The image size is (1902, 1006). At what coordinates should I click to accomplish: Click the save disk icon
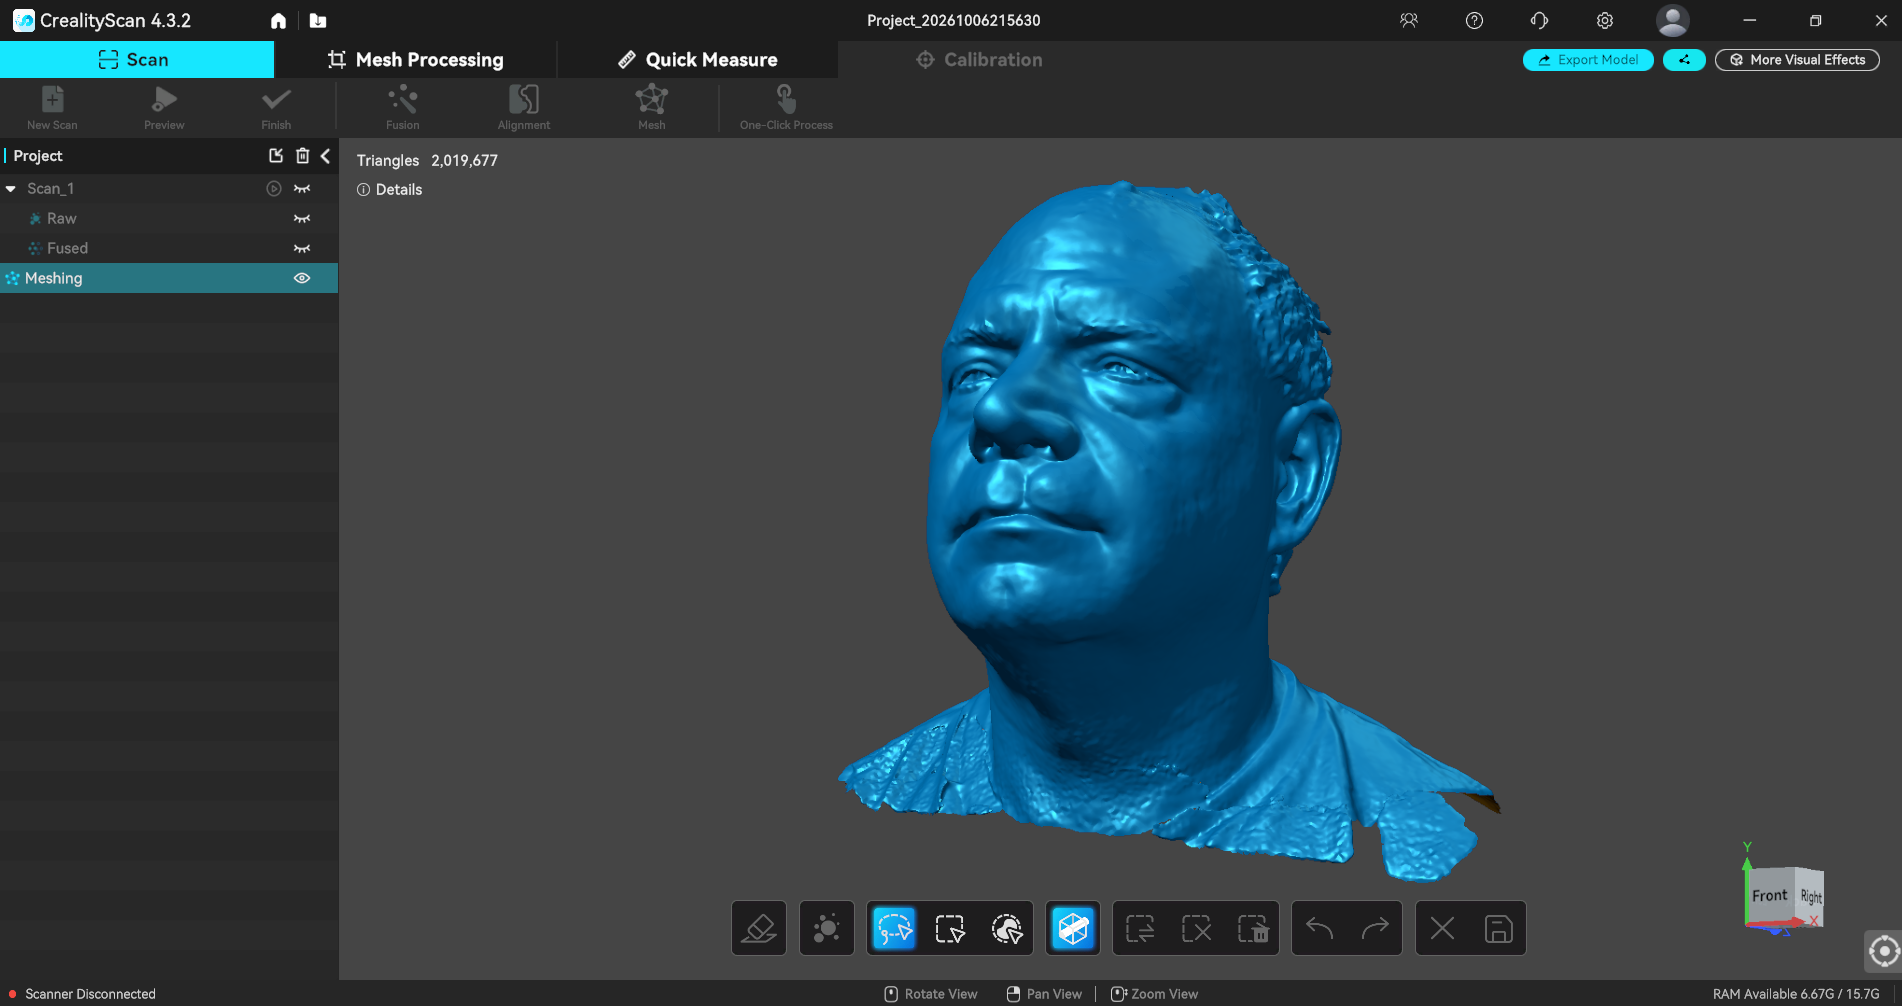pyautogui.click(x=1498, y=929)
